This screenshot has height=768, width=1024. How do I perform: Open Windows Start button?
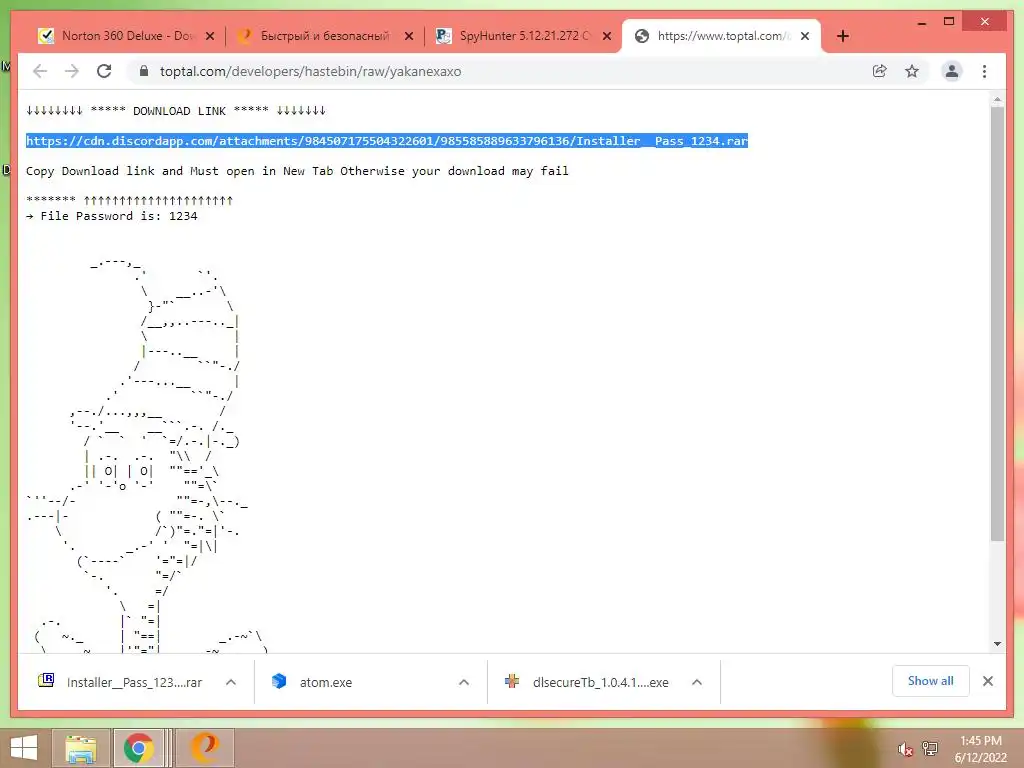point(24,748)
